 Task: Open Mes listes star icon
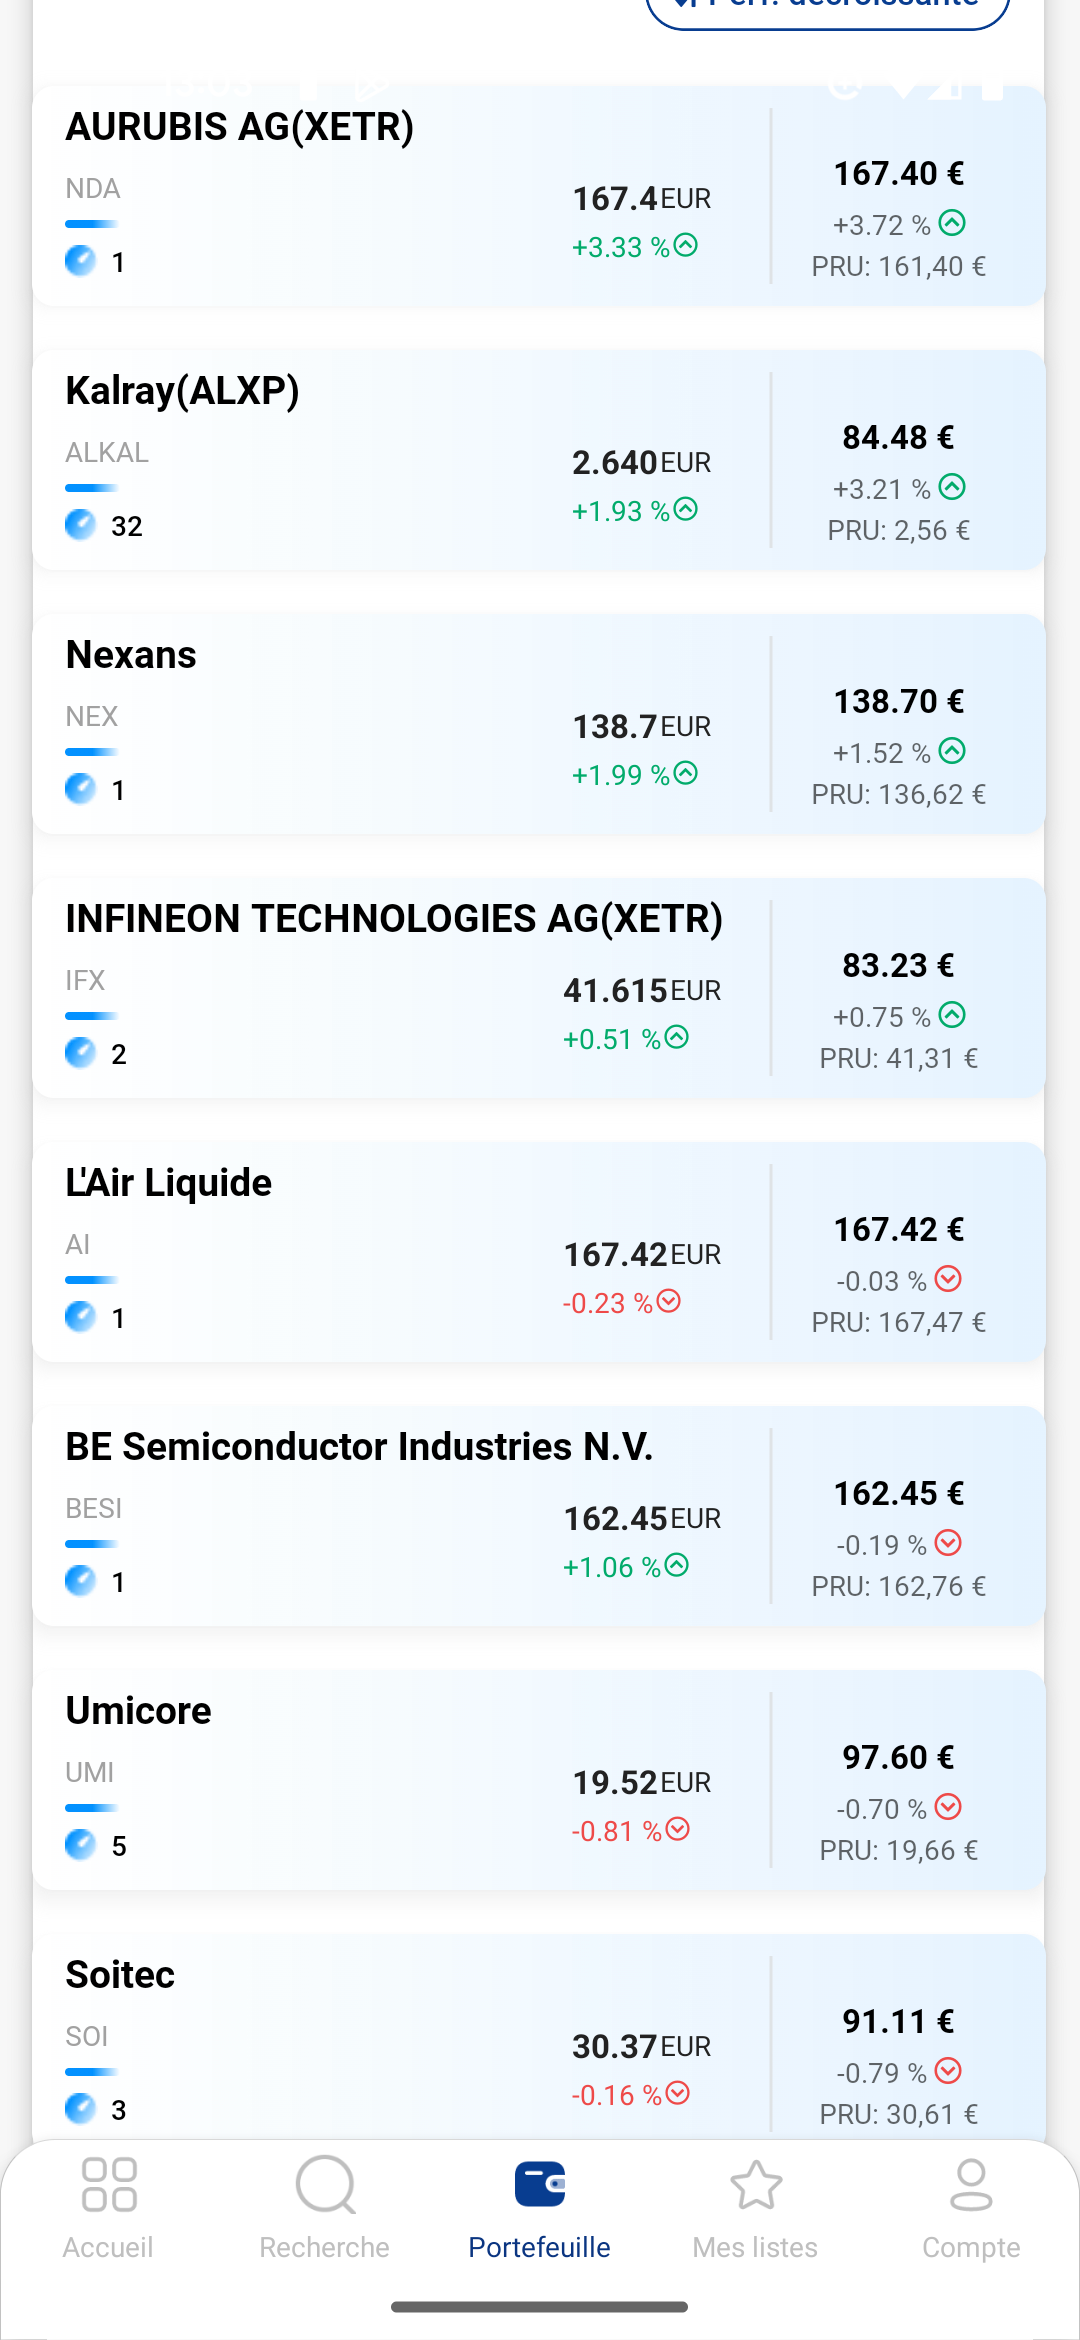click(x=756, y=2185)
